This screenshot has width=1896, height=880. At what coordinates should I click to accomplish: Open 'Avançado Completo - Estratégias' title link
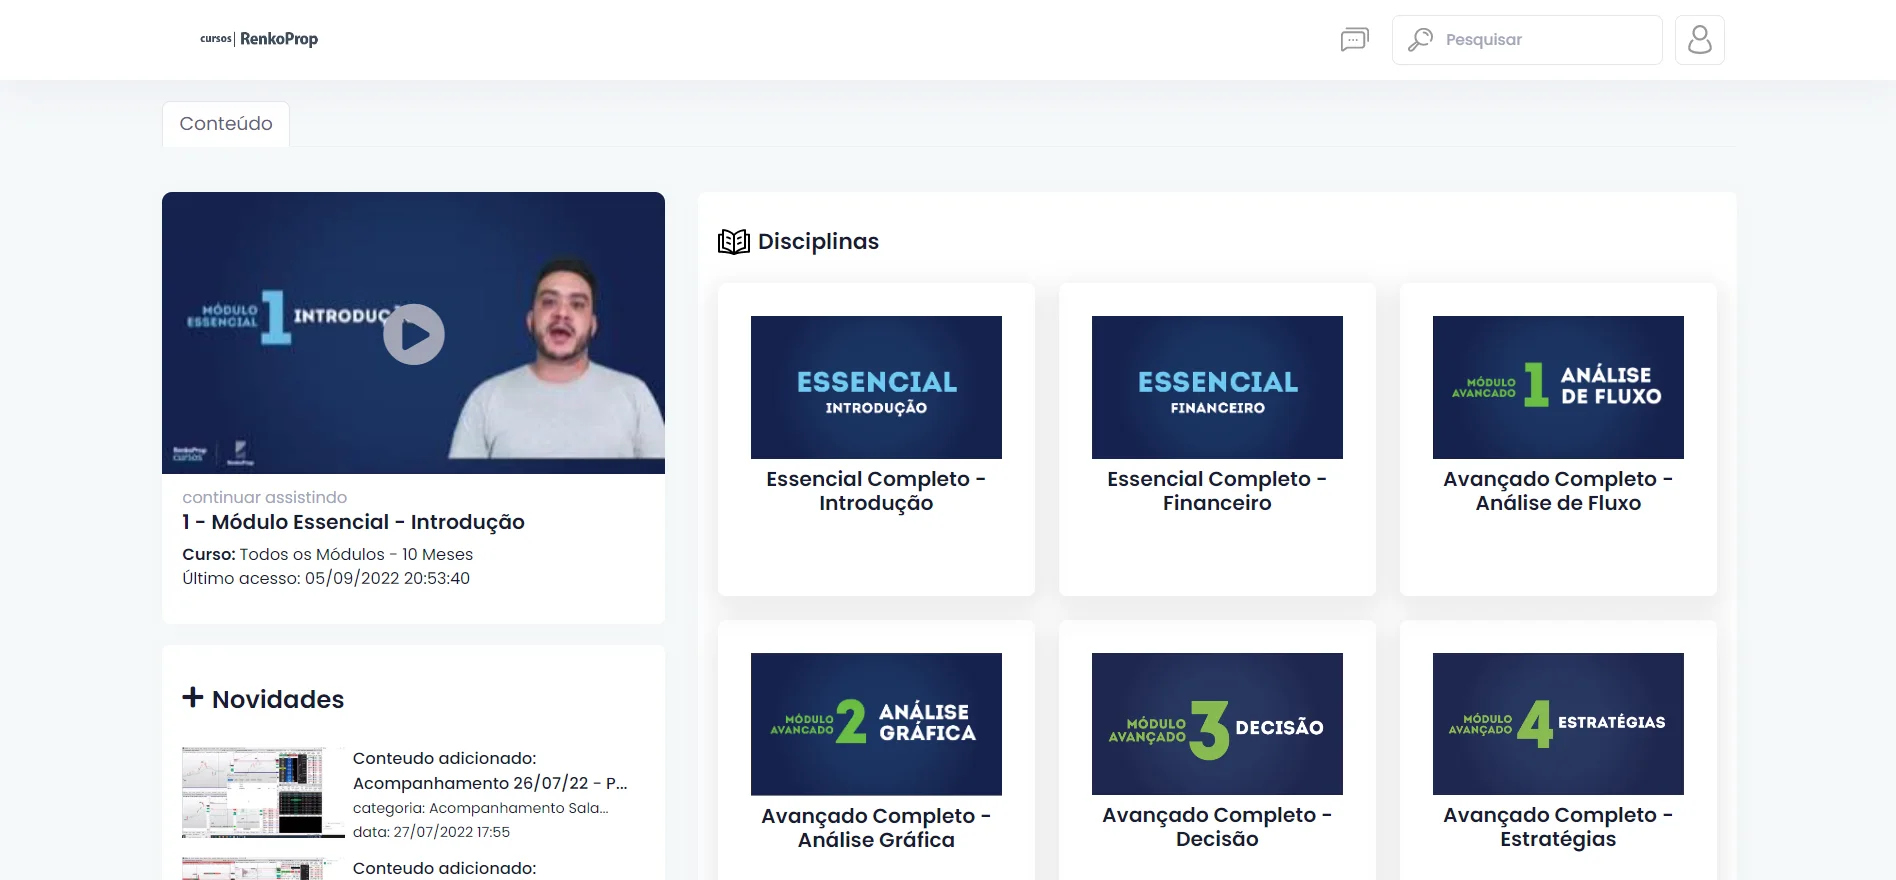(1558, 827)
